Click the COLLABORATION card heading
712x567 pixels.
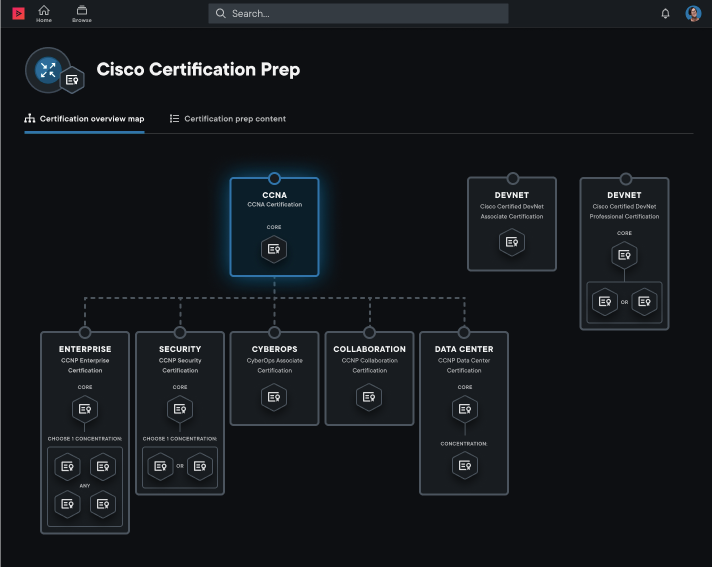[x=369, y=349]
